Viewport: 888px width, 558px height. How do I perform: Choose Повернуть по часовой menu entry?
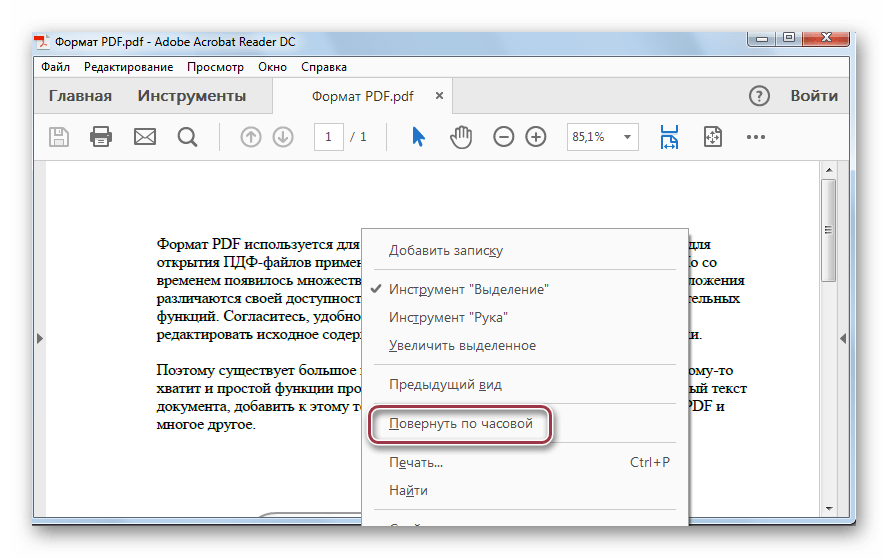(x=460, y=424)
